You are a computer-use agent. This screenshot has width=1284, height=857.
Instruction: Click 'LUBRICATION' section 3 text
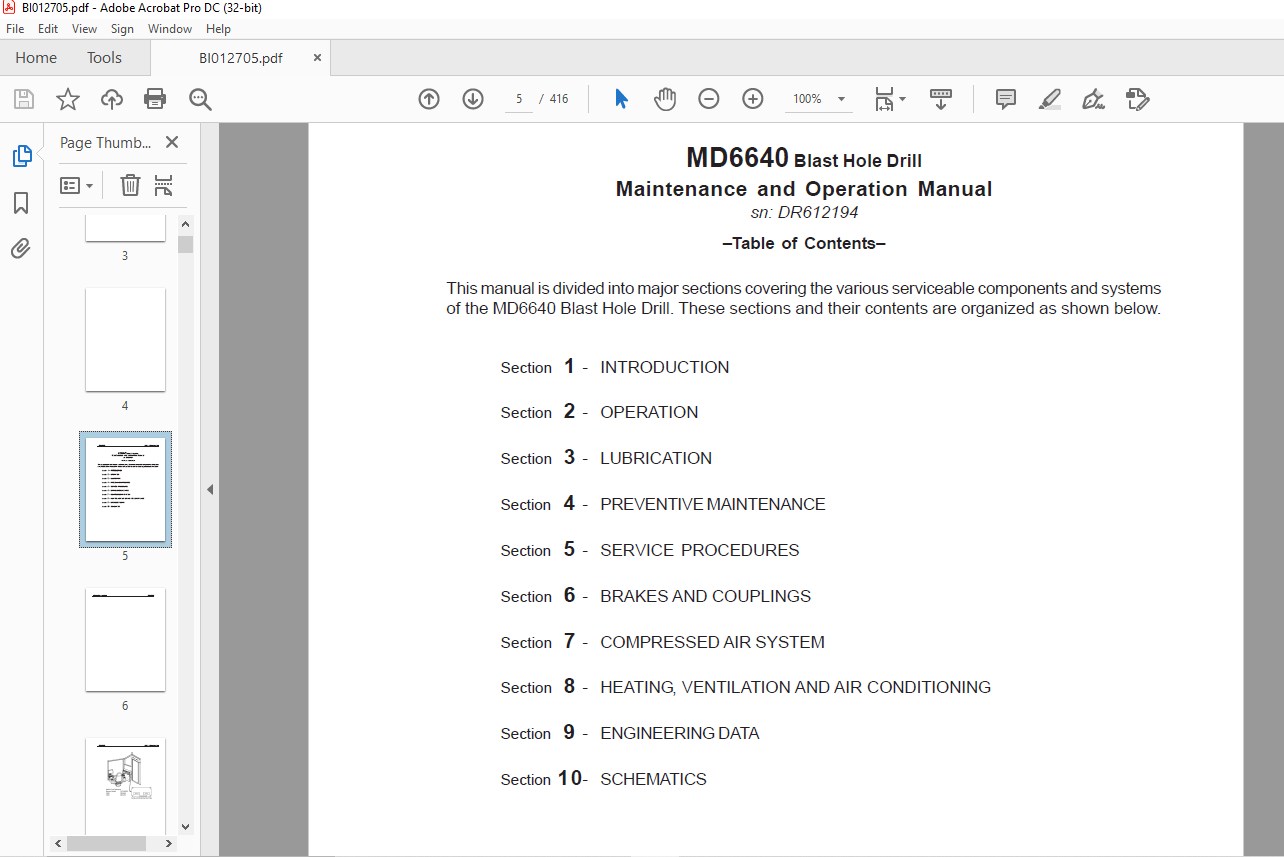tap(656, 458)
